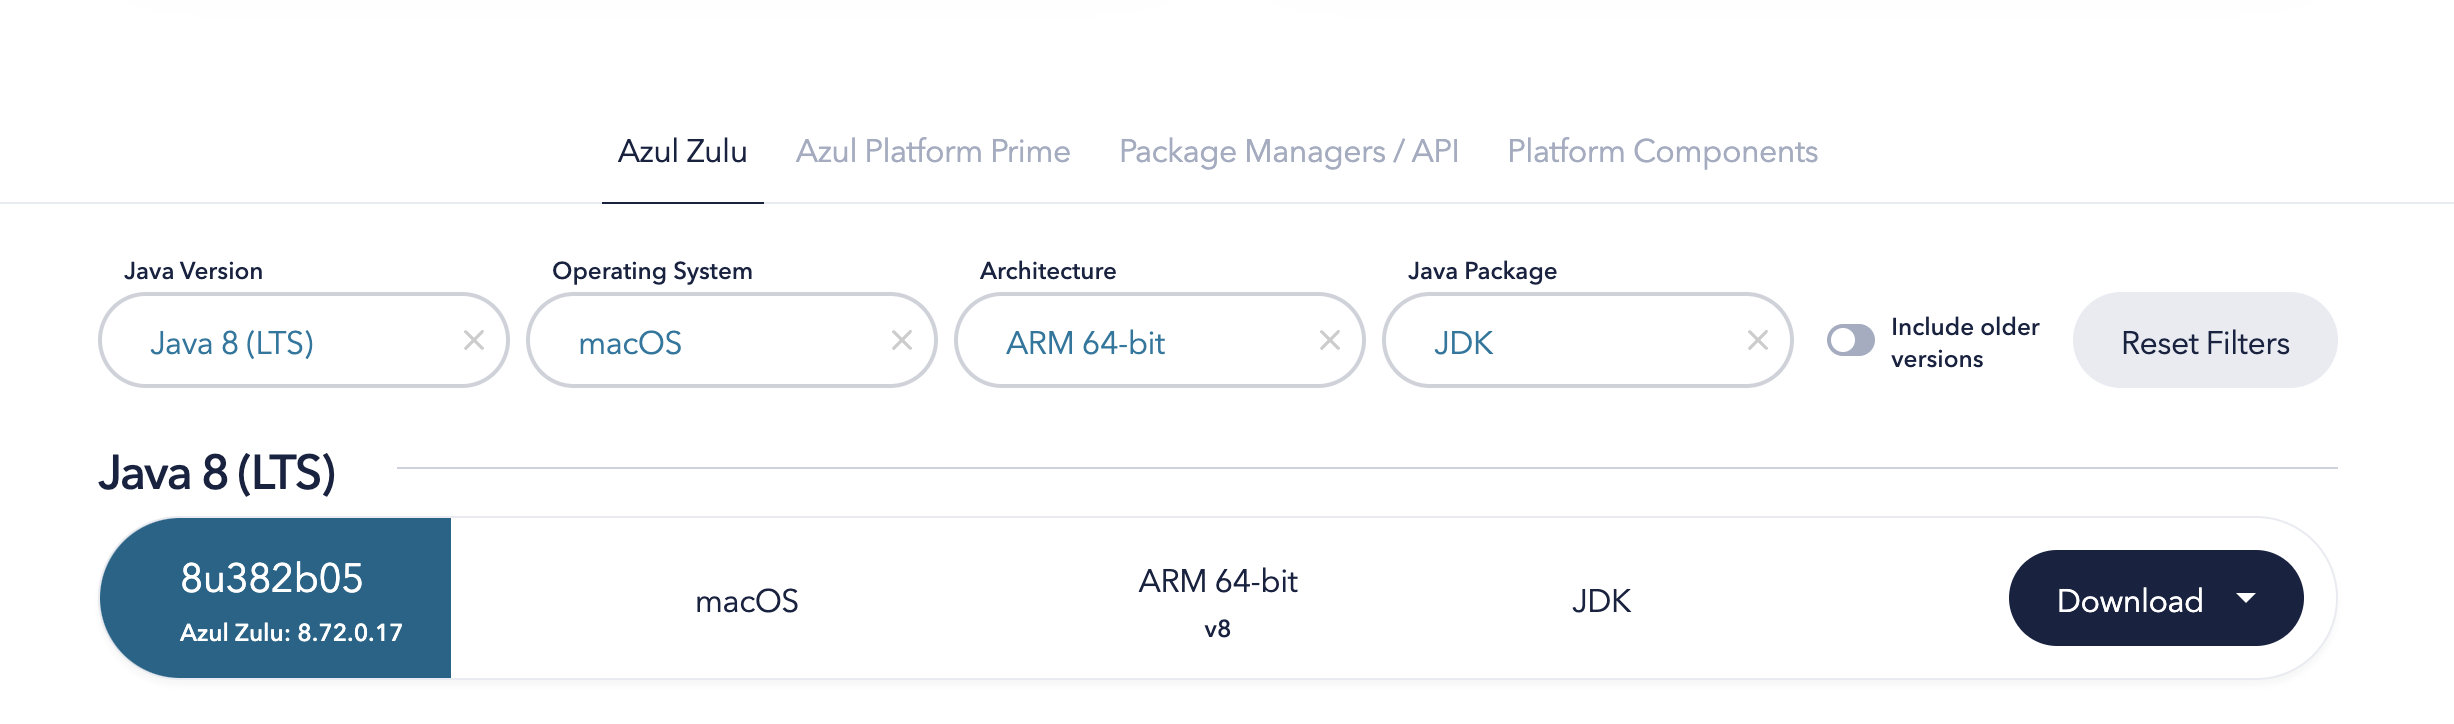This screenshot has width=2454, height=724.
Task: Toggle Include older versions switch
Action: click(1851, 340)
